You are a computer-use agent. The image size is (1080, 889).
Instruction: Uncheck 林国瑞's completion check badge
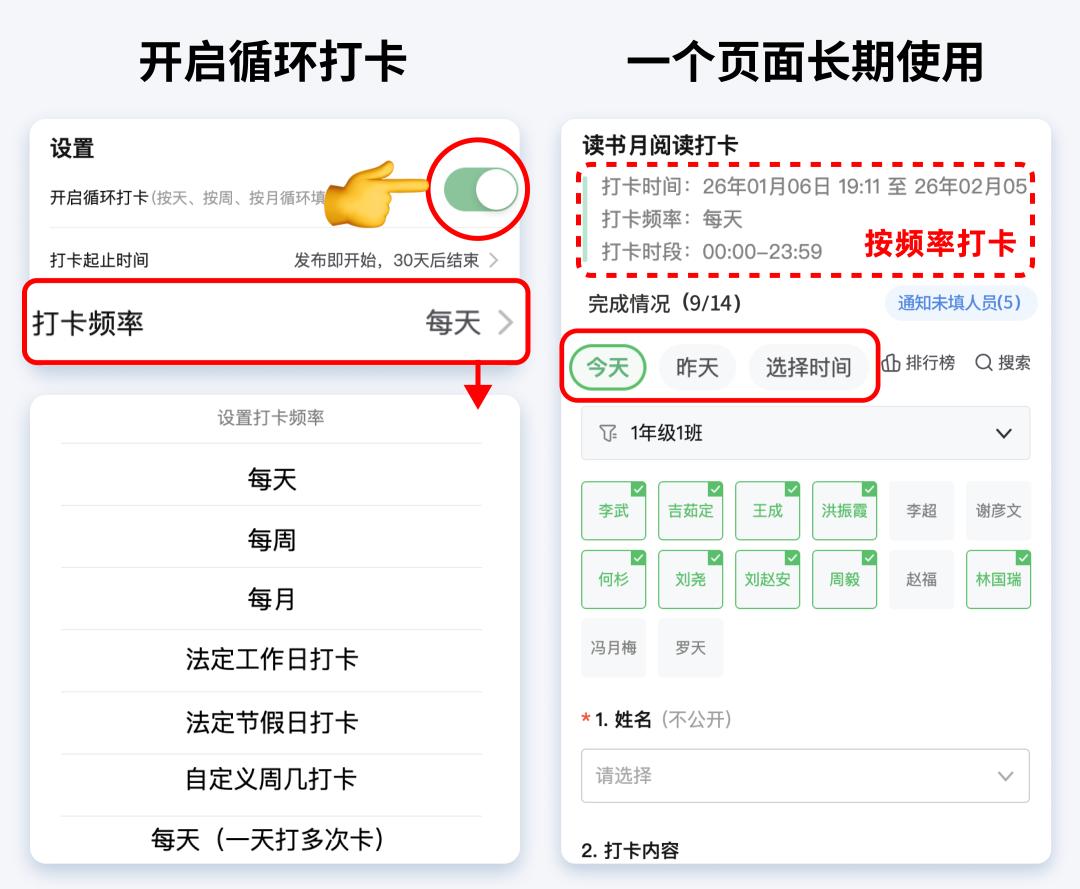coord(1021,558)
